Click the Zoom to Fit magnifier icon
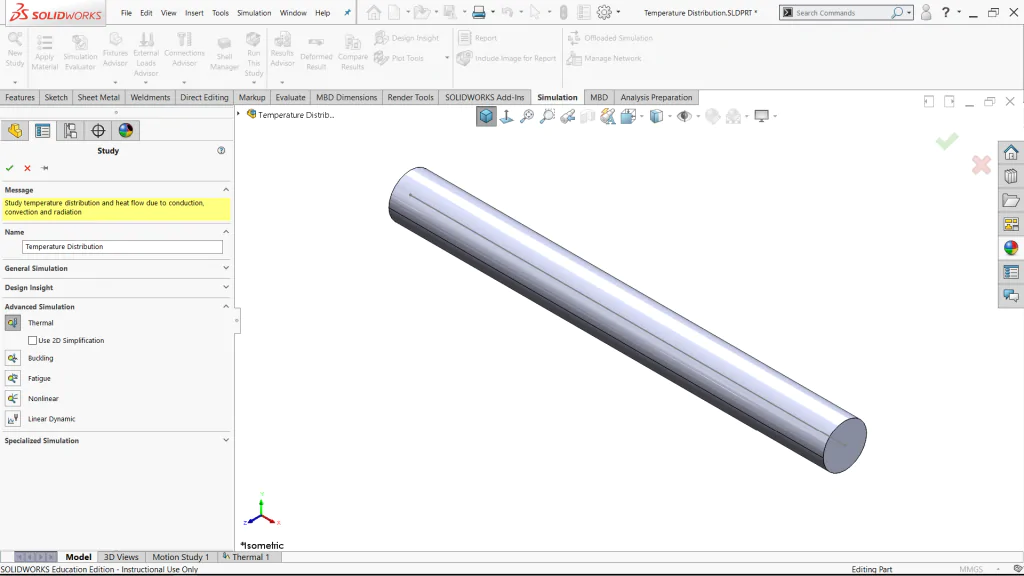Viewport: 1024px width, 576px height. 526,116
